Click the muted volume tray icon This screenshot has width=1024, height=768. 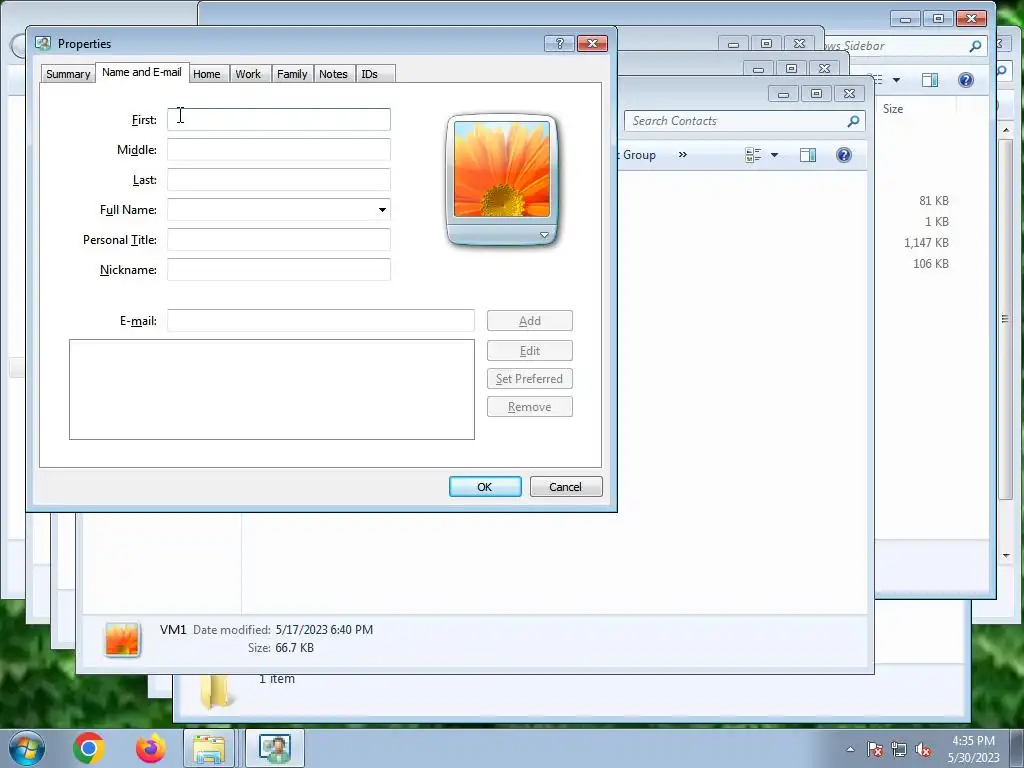923,749
